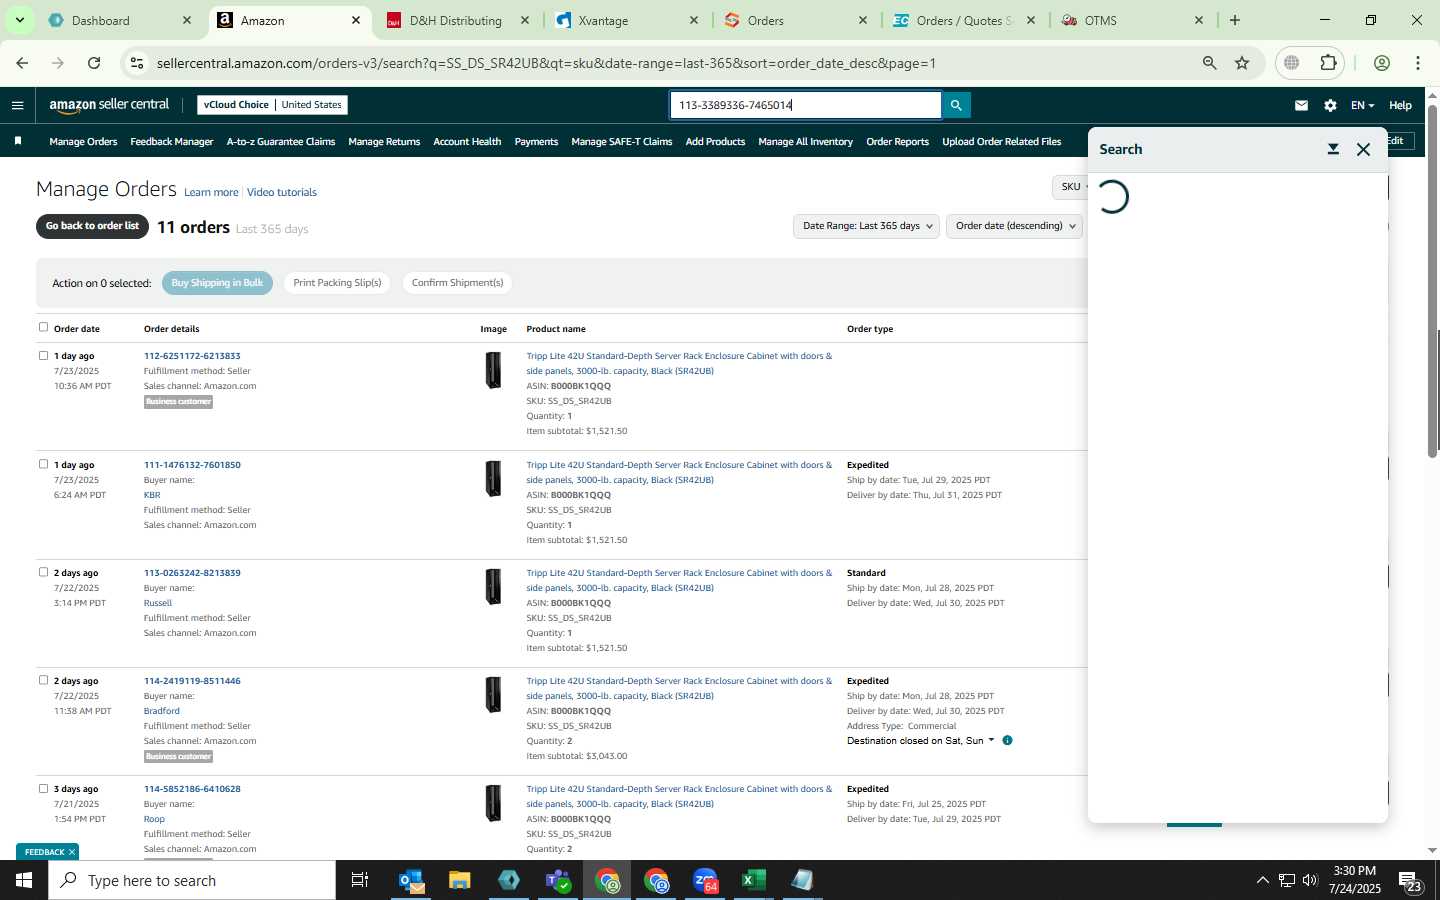Screen dimensions: 1440x900
Task: Click Print Packing Slip(s) button
Action: [x=337, y=283]
